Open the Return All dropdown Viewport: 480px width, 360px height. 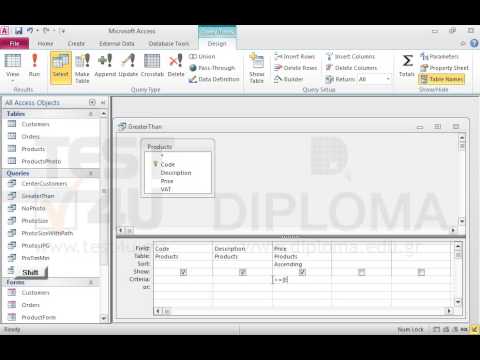click(388, 79)
